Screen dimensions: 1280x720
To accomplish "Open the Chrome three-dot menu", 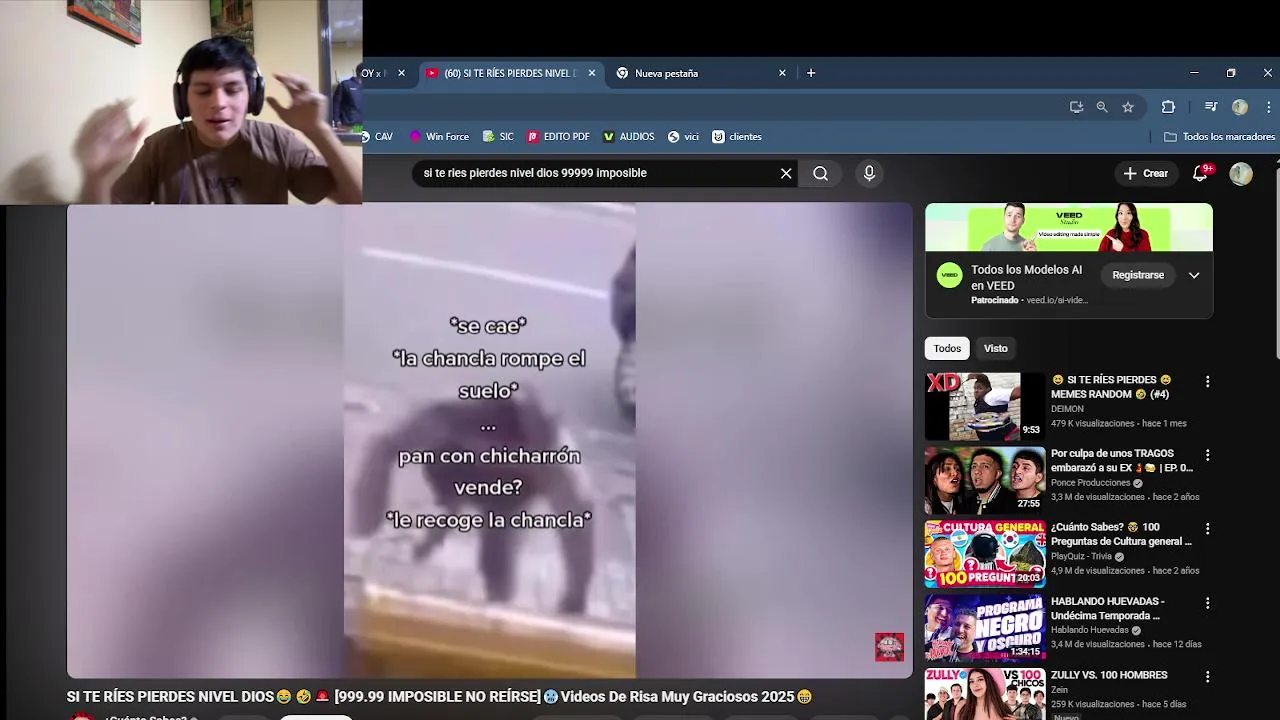I will click(x=1269, y=107).
